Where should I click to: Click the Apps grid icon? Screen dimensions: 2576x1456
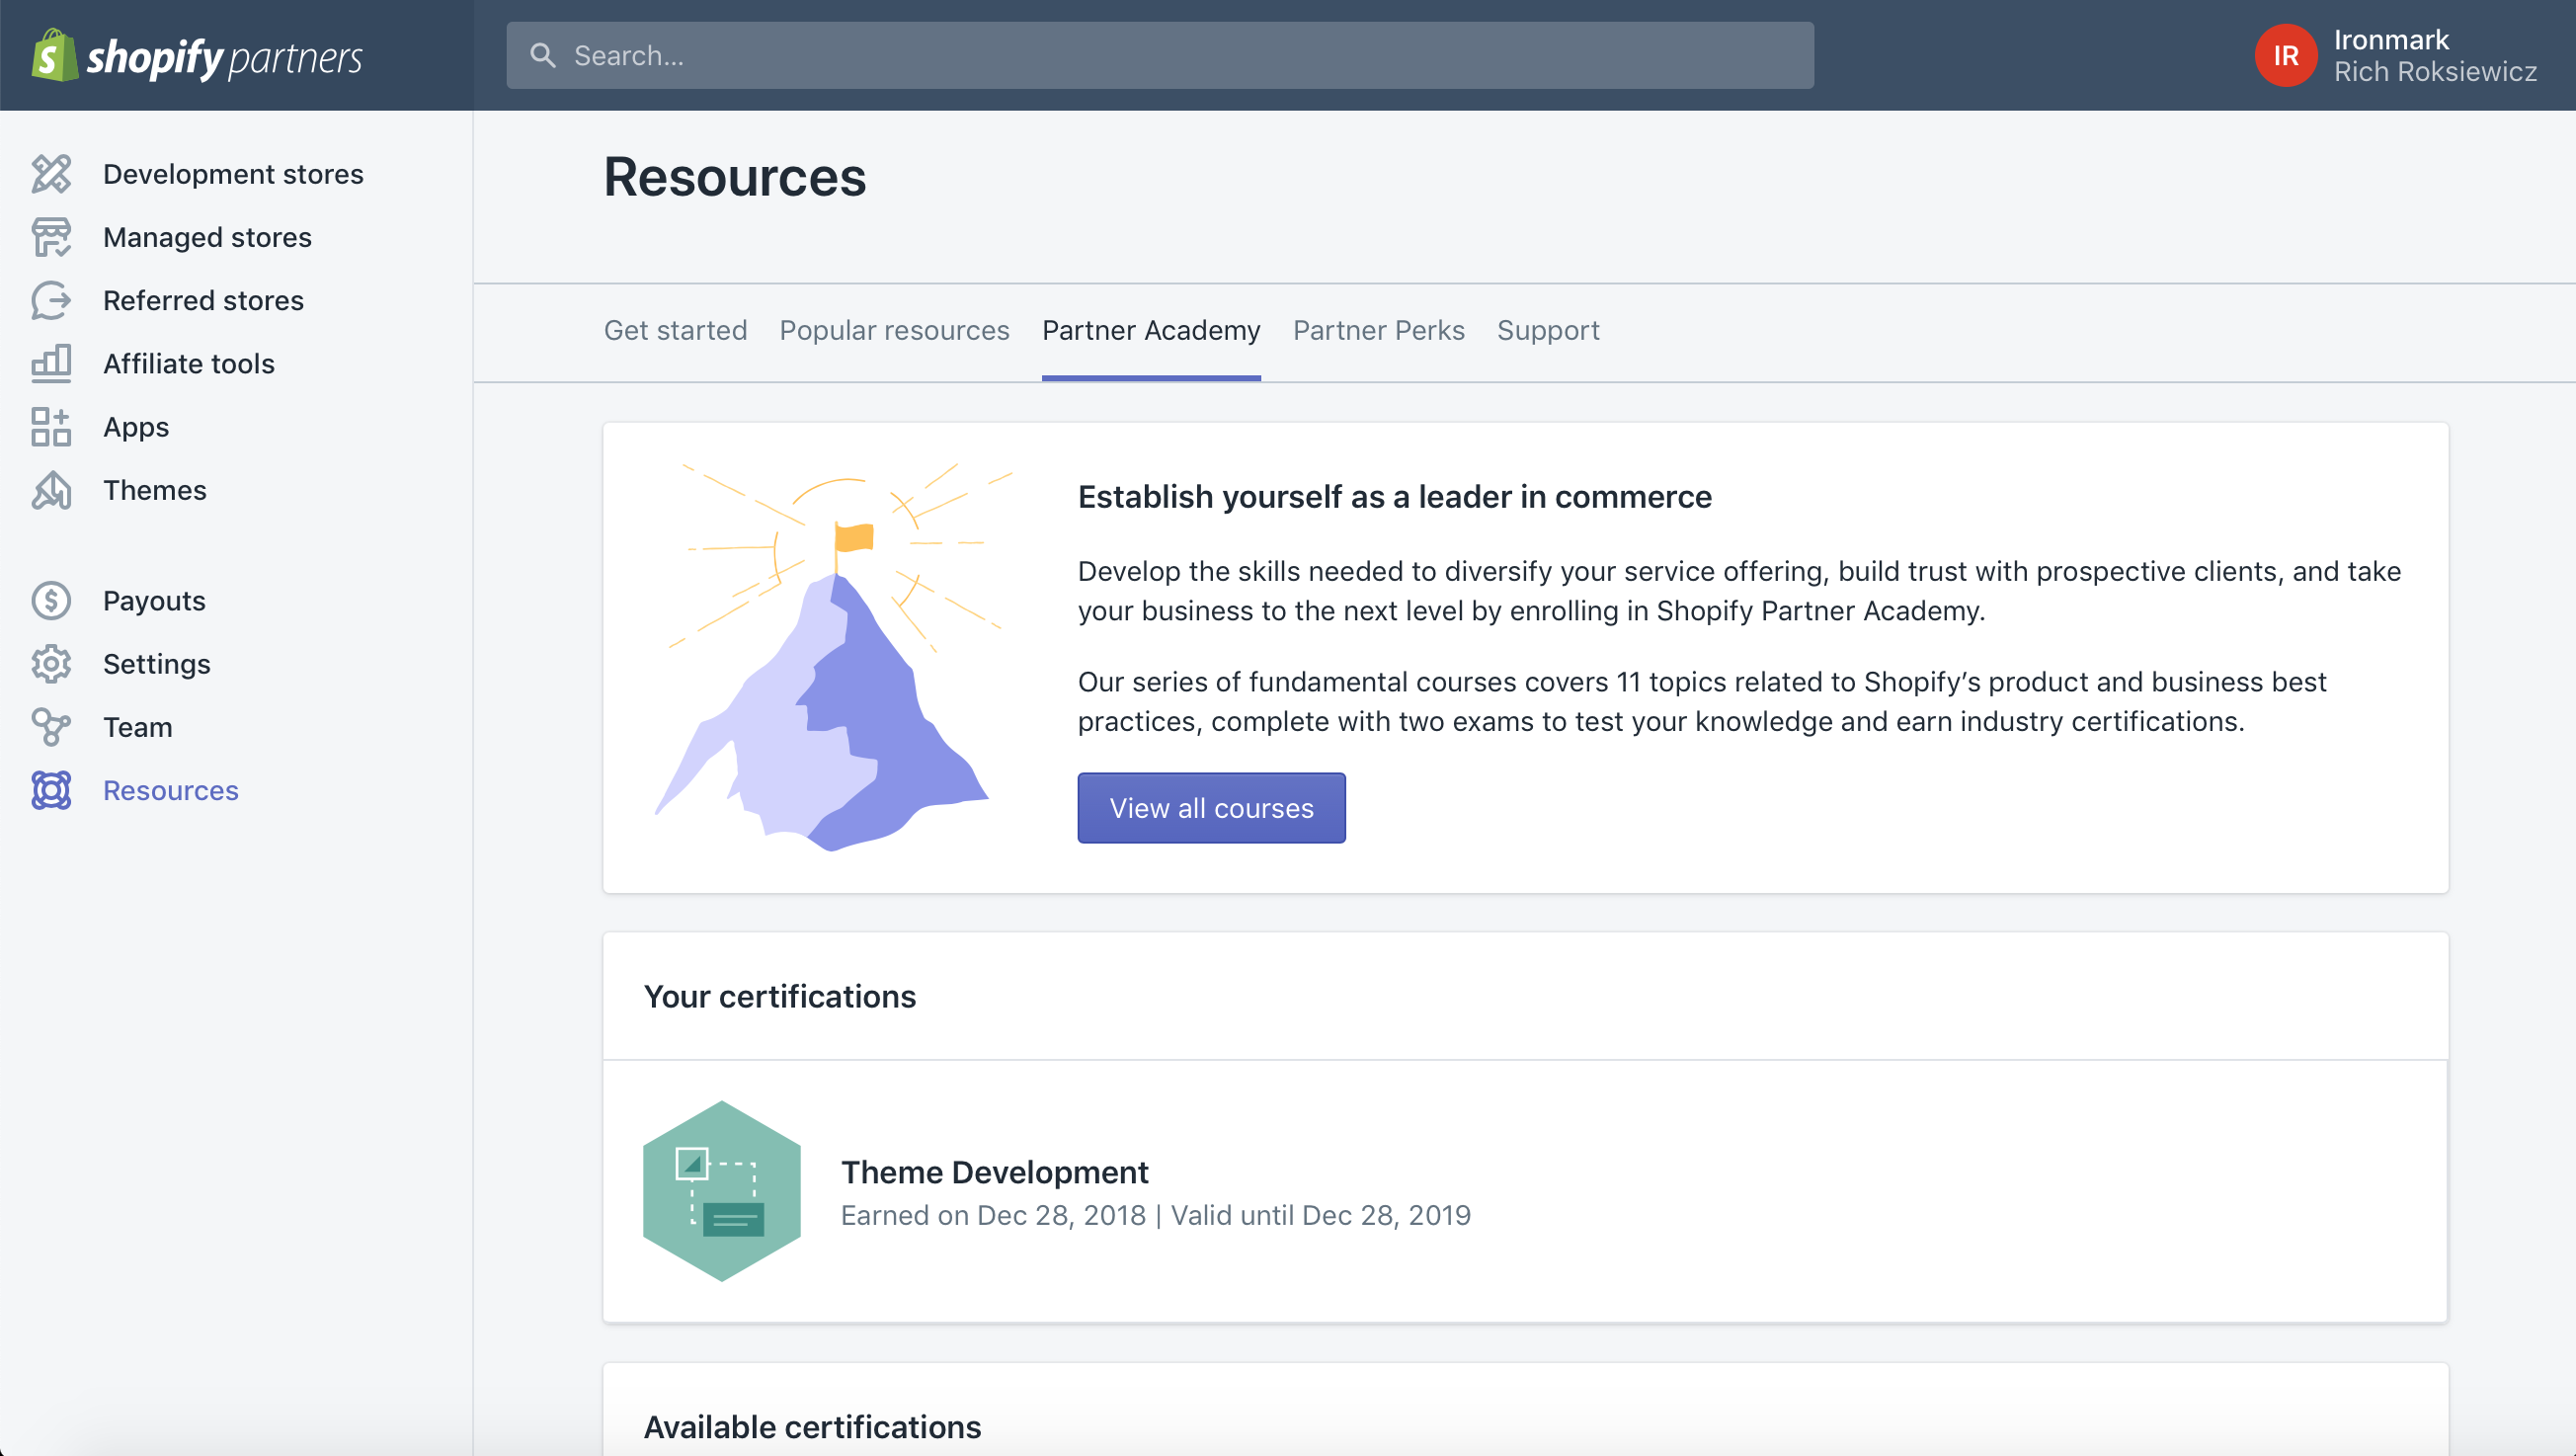coord(51,427)
